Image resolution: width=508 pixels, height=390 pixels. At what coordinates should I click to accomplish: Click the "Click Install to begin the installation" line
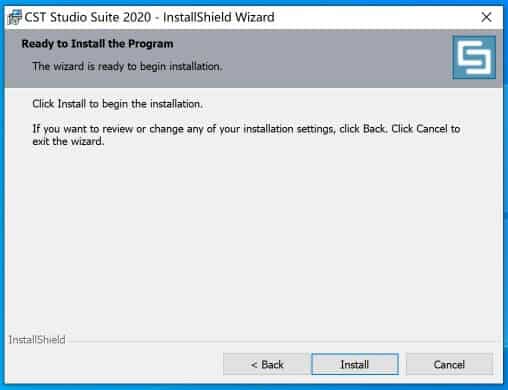tap(117, 104)
